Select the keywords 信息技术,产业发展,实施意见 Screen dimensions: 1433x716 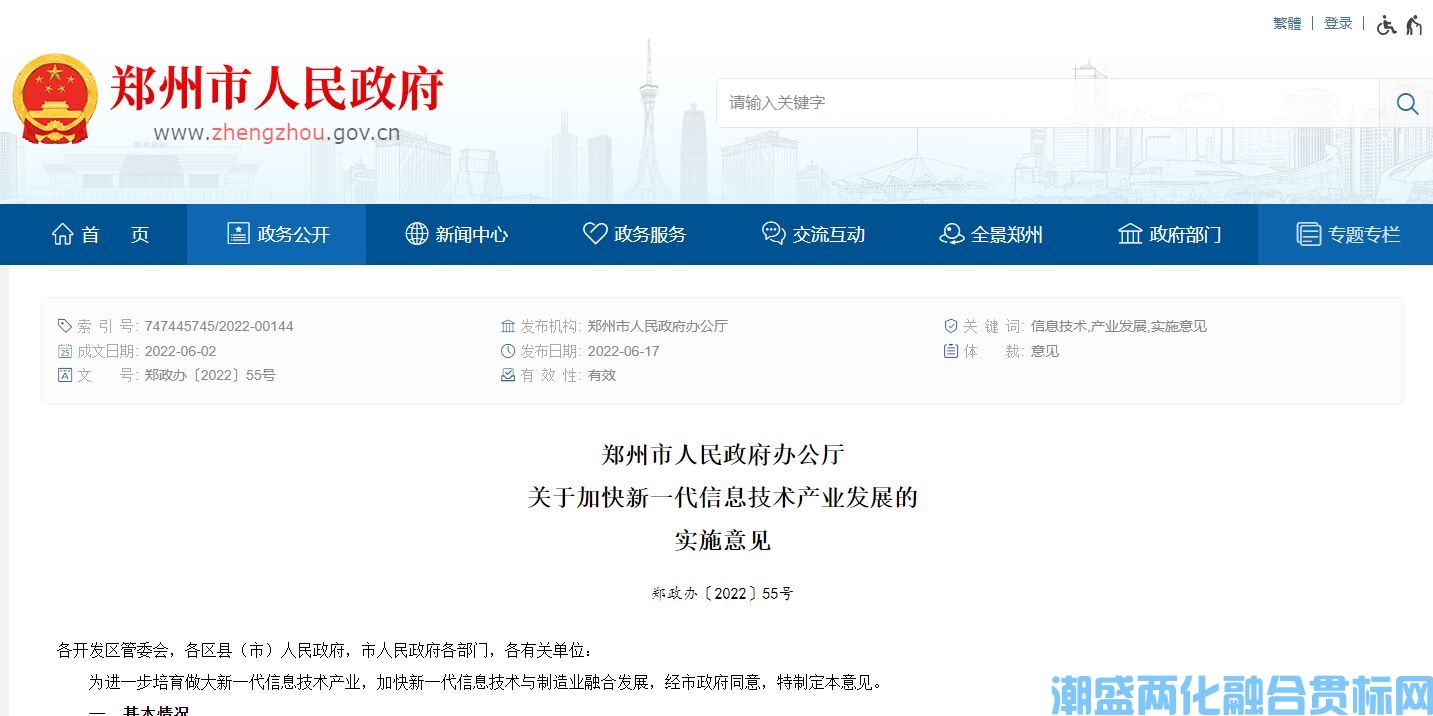(1118, 326)
